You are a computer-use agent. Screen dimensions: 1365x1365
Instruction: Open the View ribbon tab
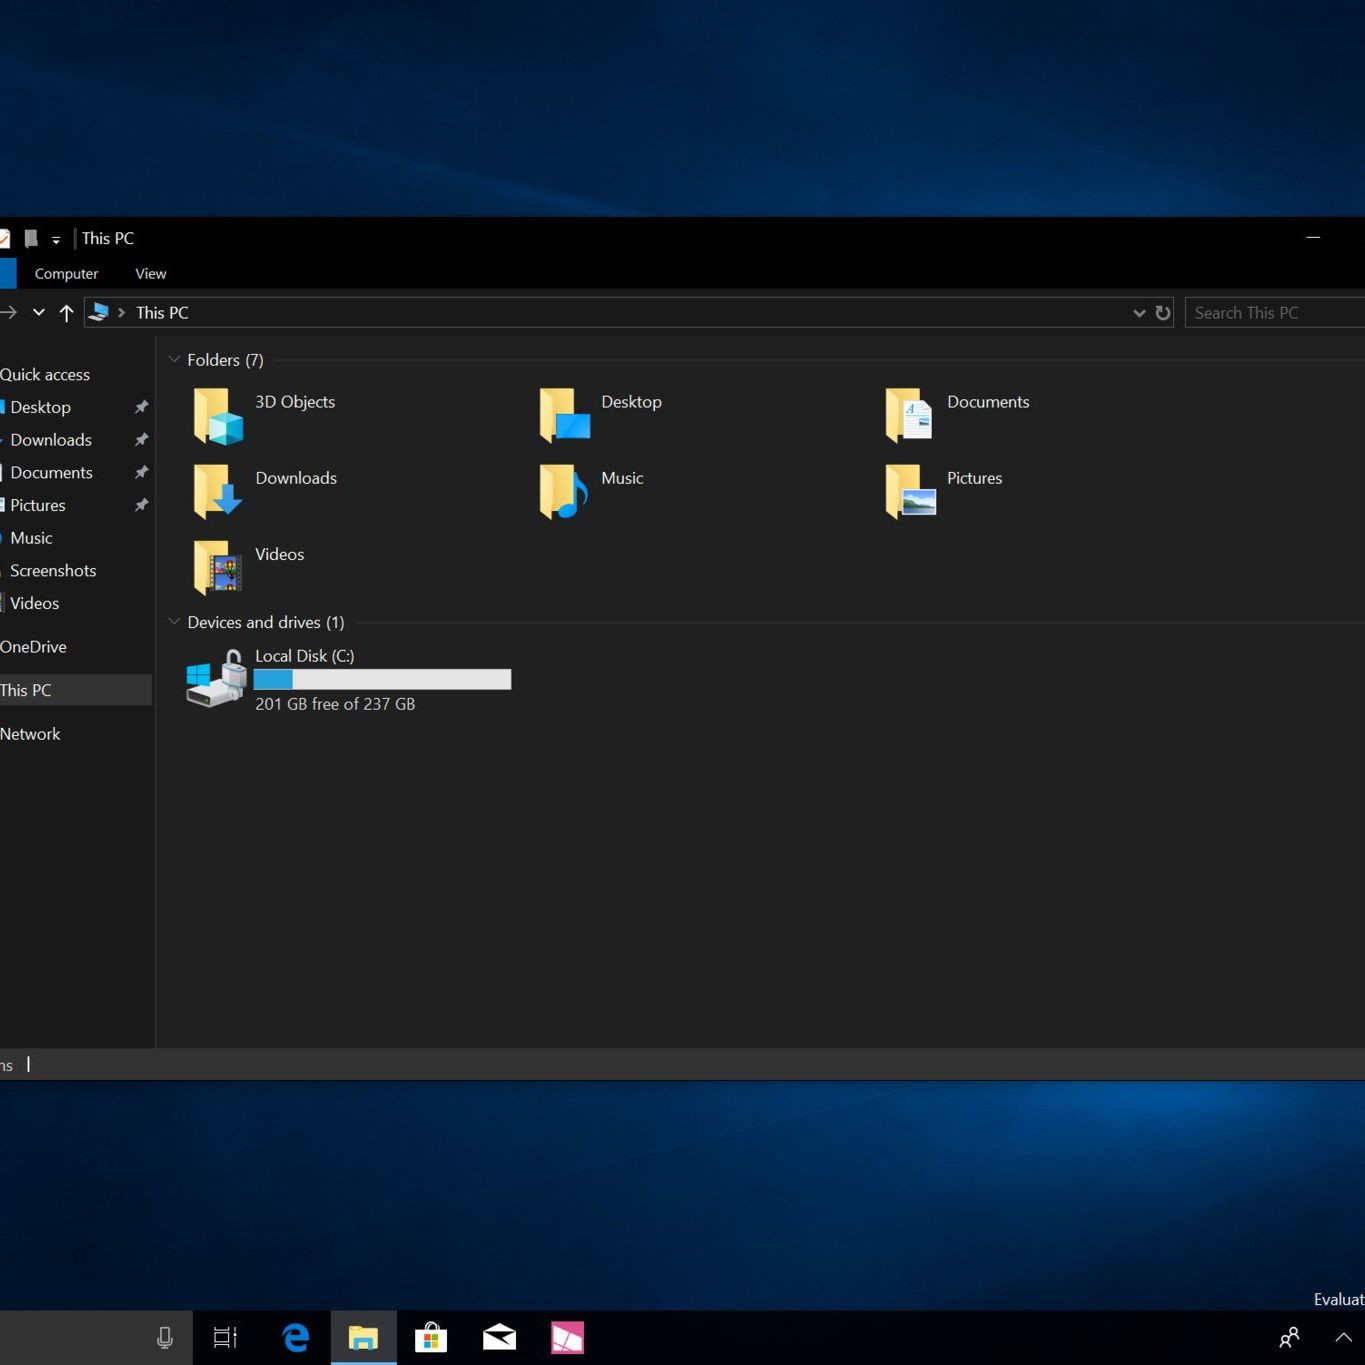click(151, 274)
